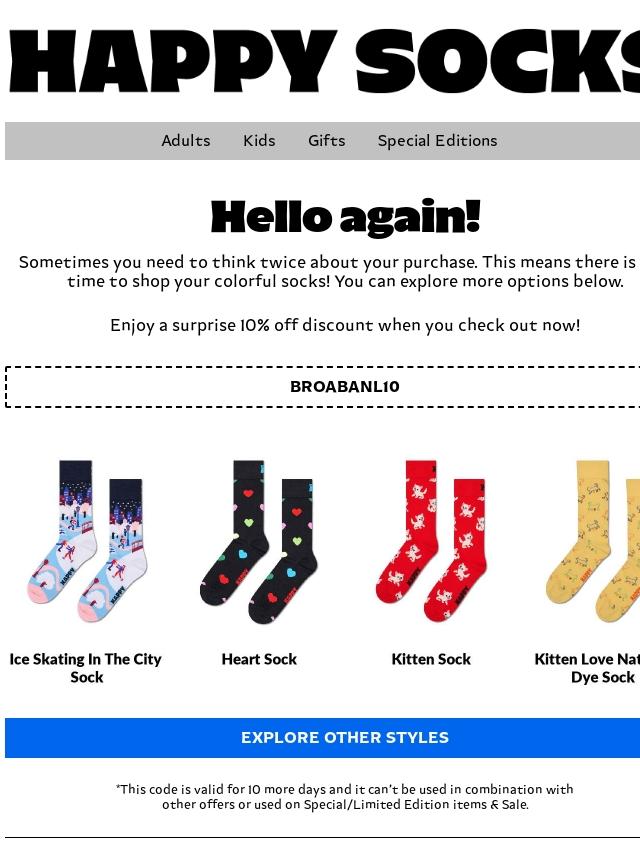The image size is (640, 854).
Task: View the Ice Skating In The City sock image
Action: pyautogui.click(x=86, y=541)
